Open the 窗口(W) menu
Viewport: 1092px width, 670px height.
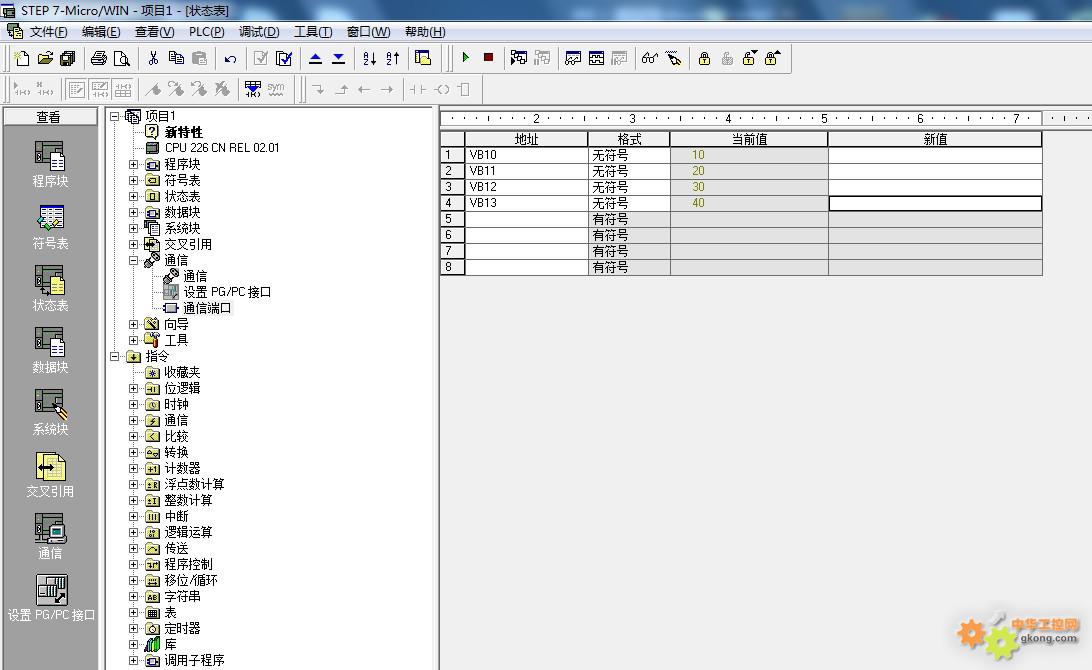tap(368, 32)
